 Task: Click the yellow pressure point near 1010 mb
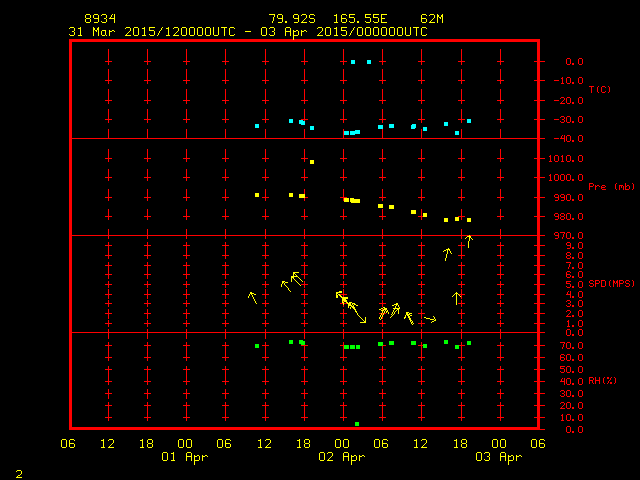coord(312,161)
